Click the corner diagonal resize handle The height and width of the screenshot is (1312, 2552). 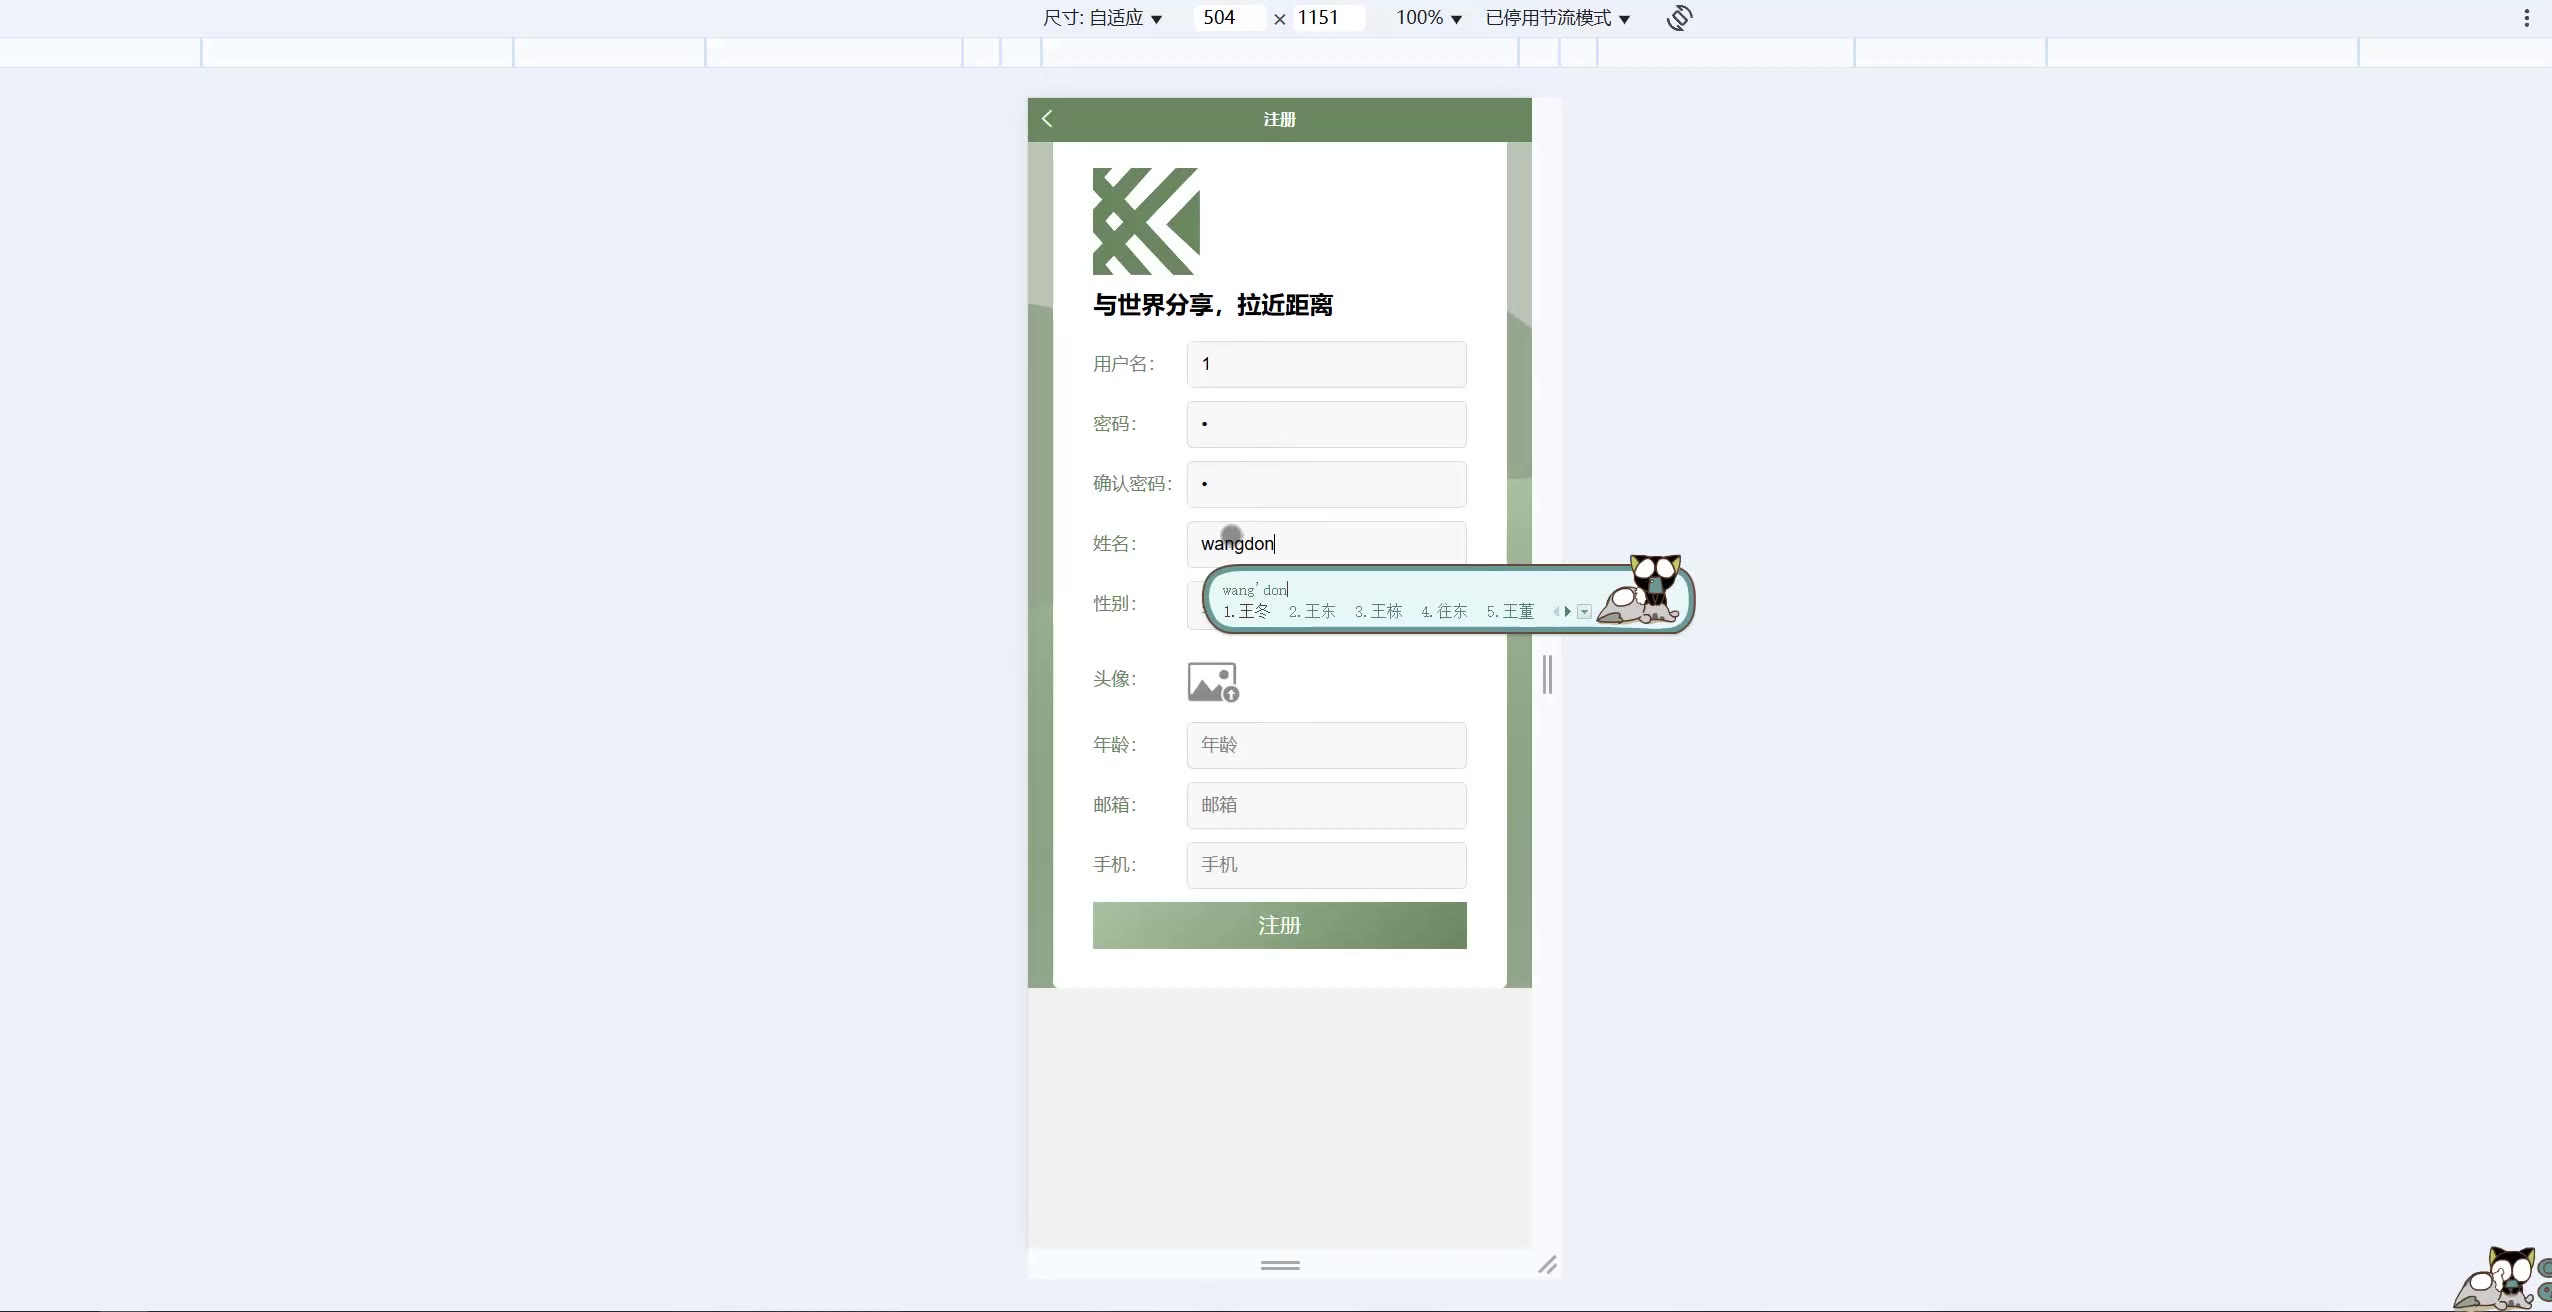coord(1547,1265)
